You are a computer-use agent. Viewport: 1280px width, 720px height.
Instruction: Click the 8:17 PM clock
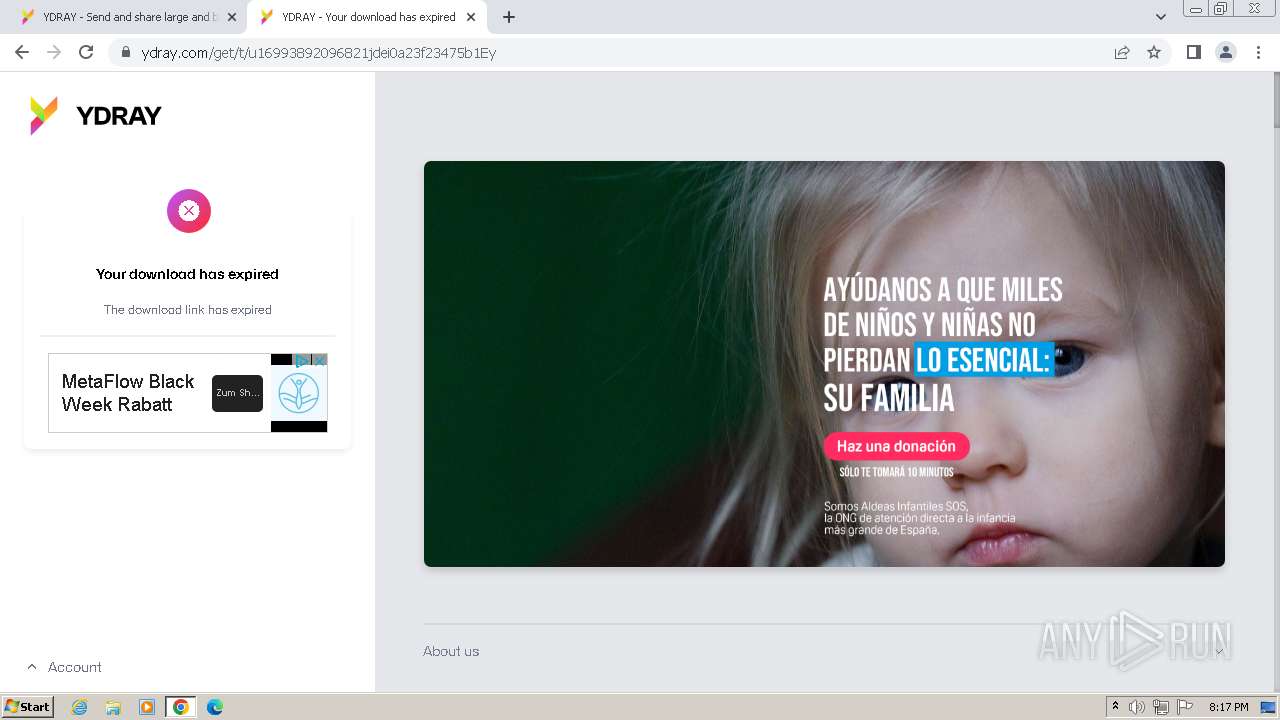pyautogui.click(x=1228, y=707)
